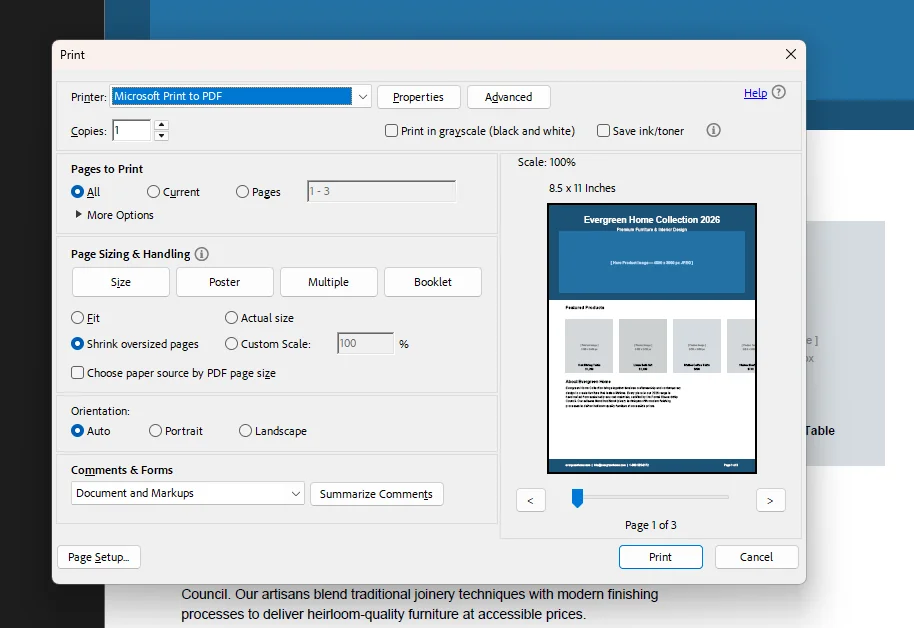
Task: Select Portrait orientation
Action: point(155,431)
